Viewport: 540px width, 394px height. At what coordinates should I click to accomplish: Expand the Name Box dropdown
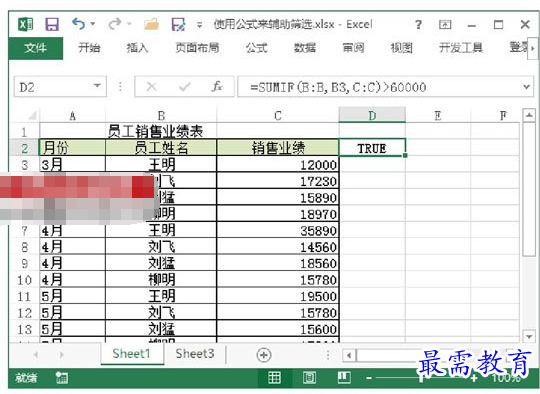pyautogui.click(x=97, y=86)
